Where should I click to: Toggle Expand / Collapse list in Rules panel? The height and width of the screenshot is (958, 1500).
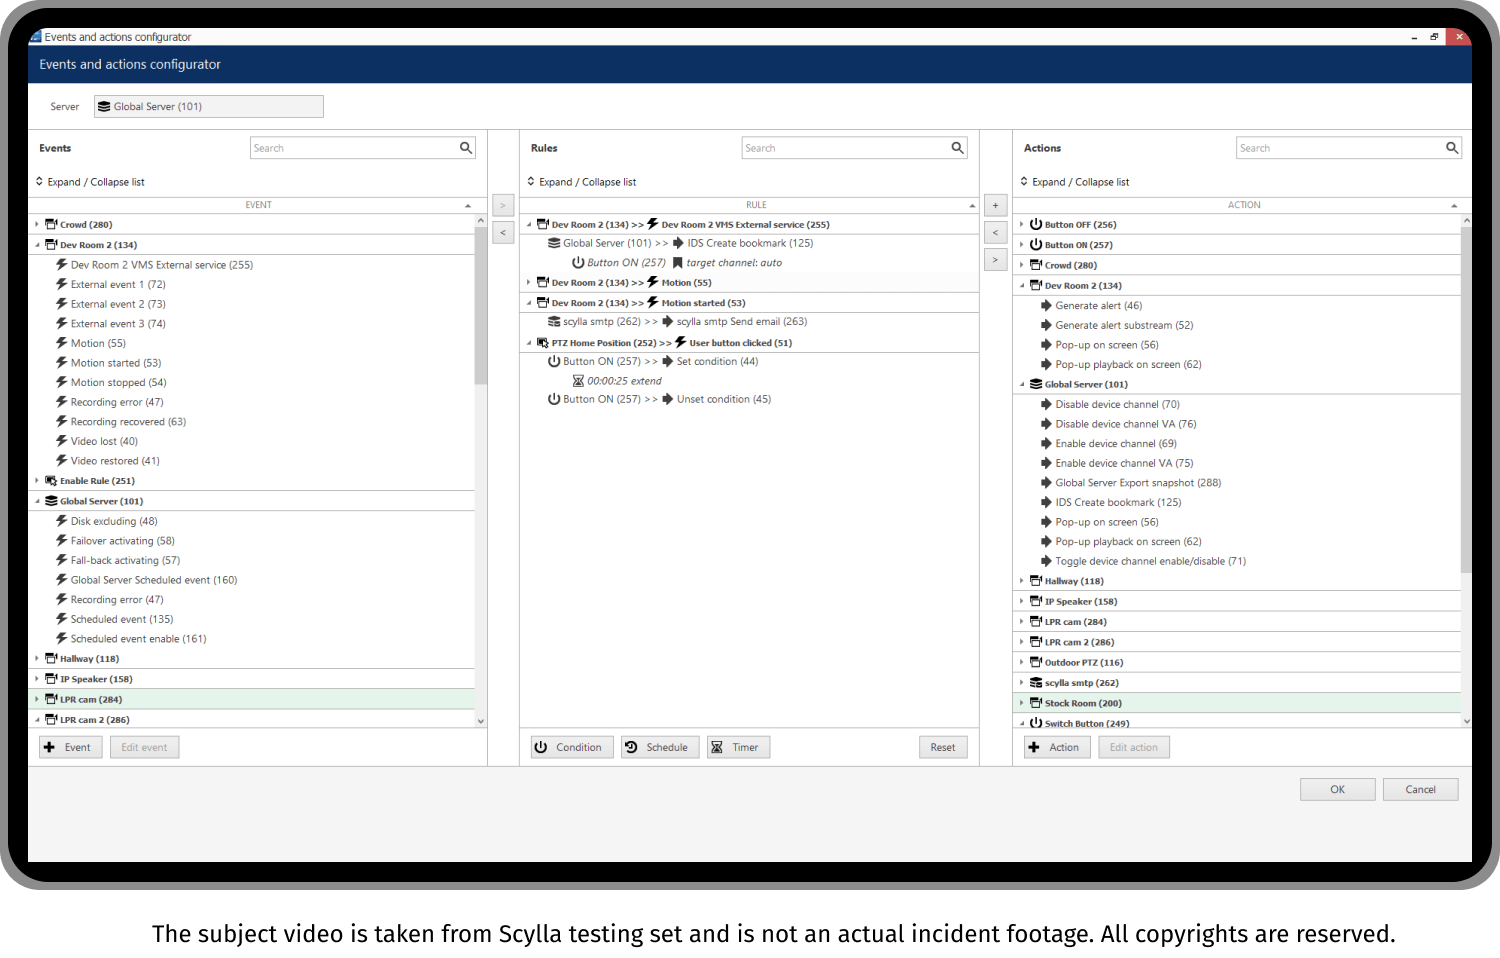tap(582, 182)
